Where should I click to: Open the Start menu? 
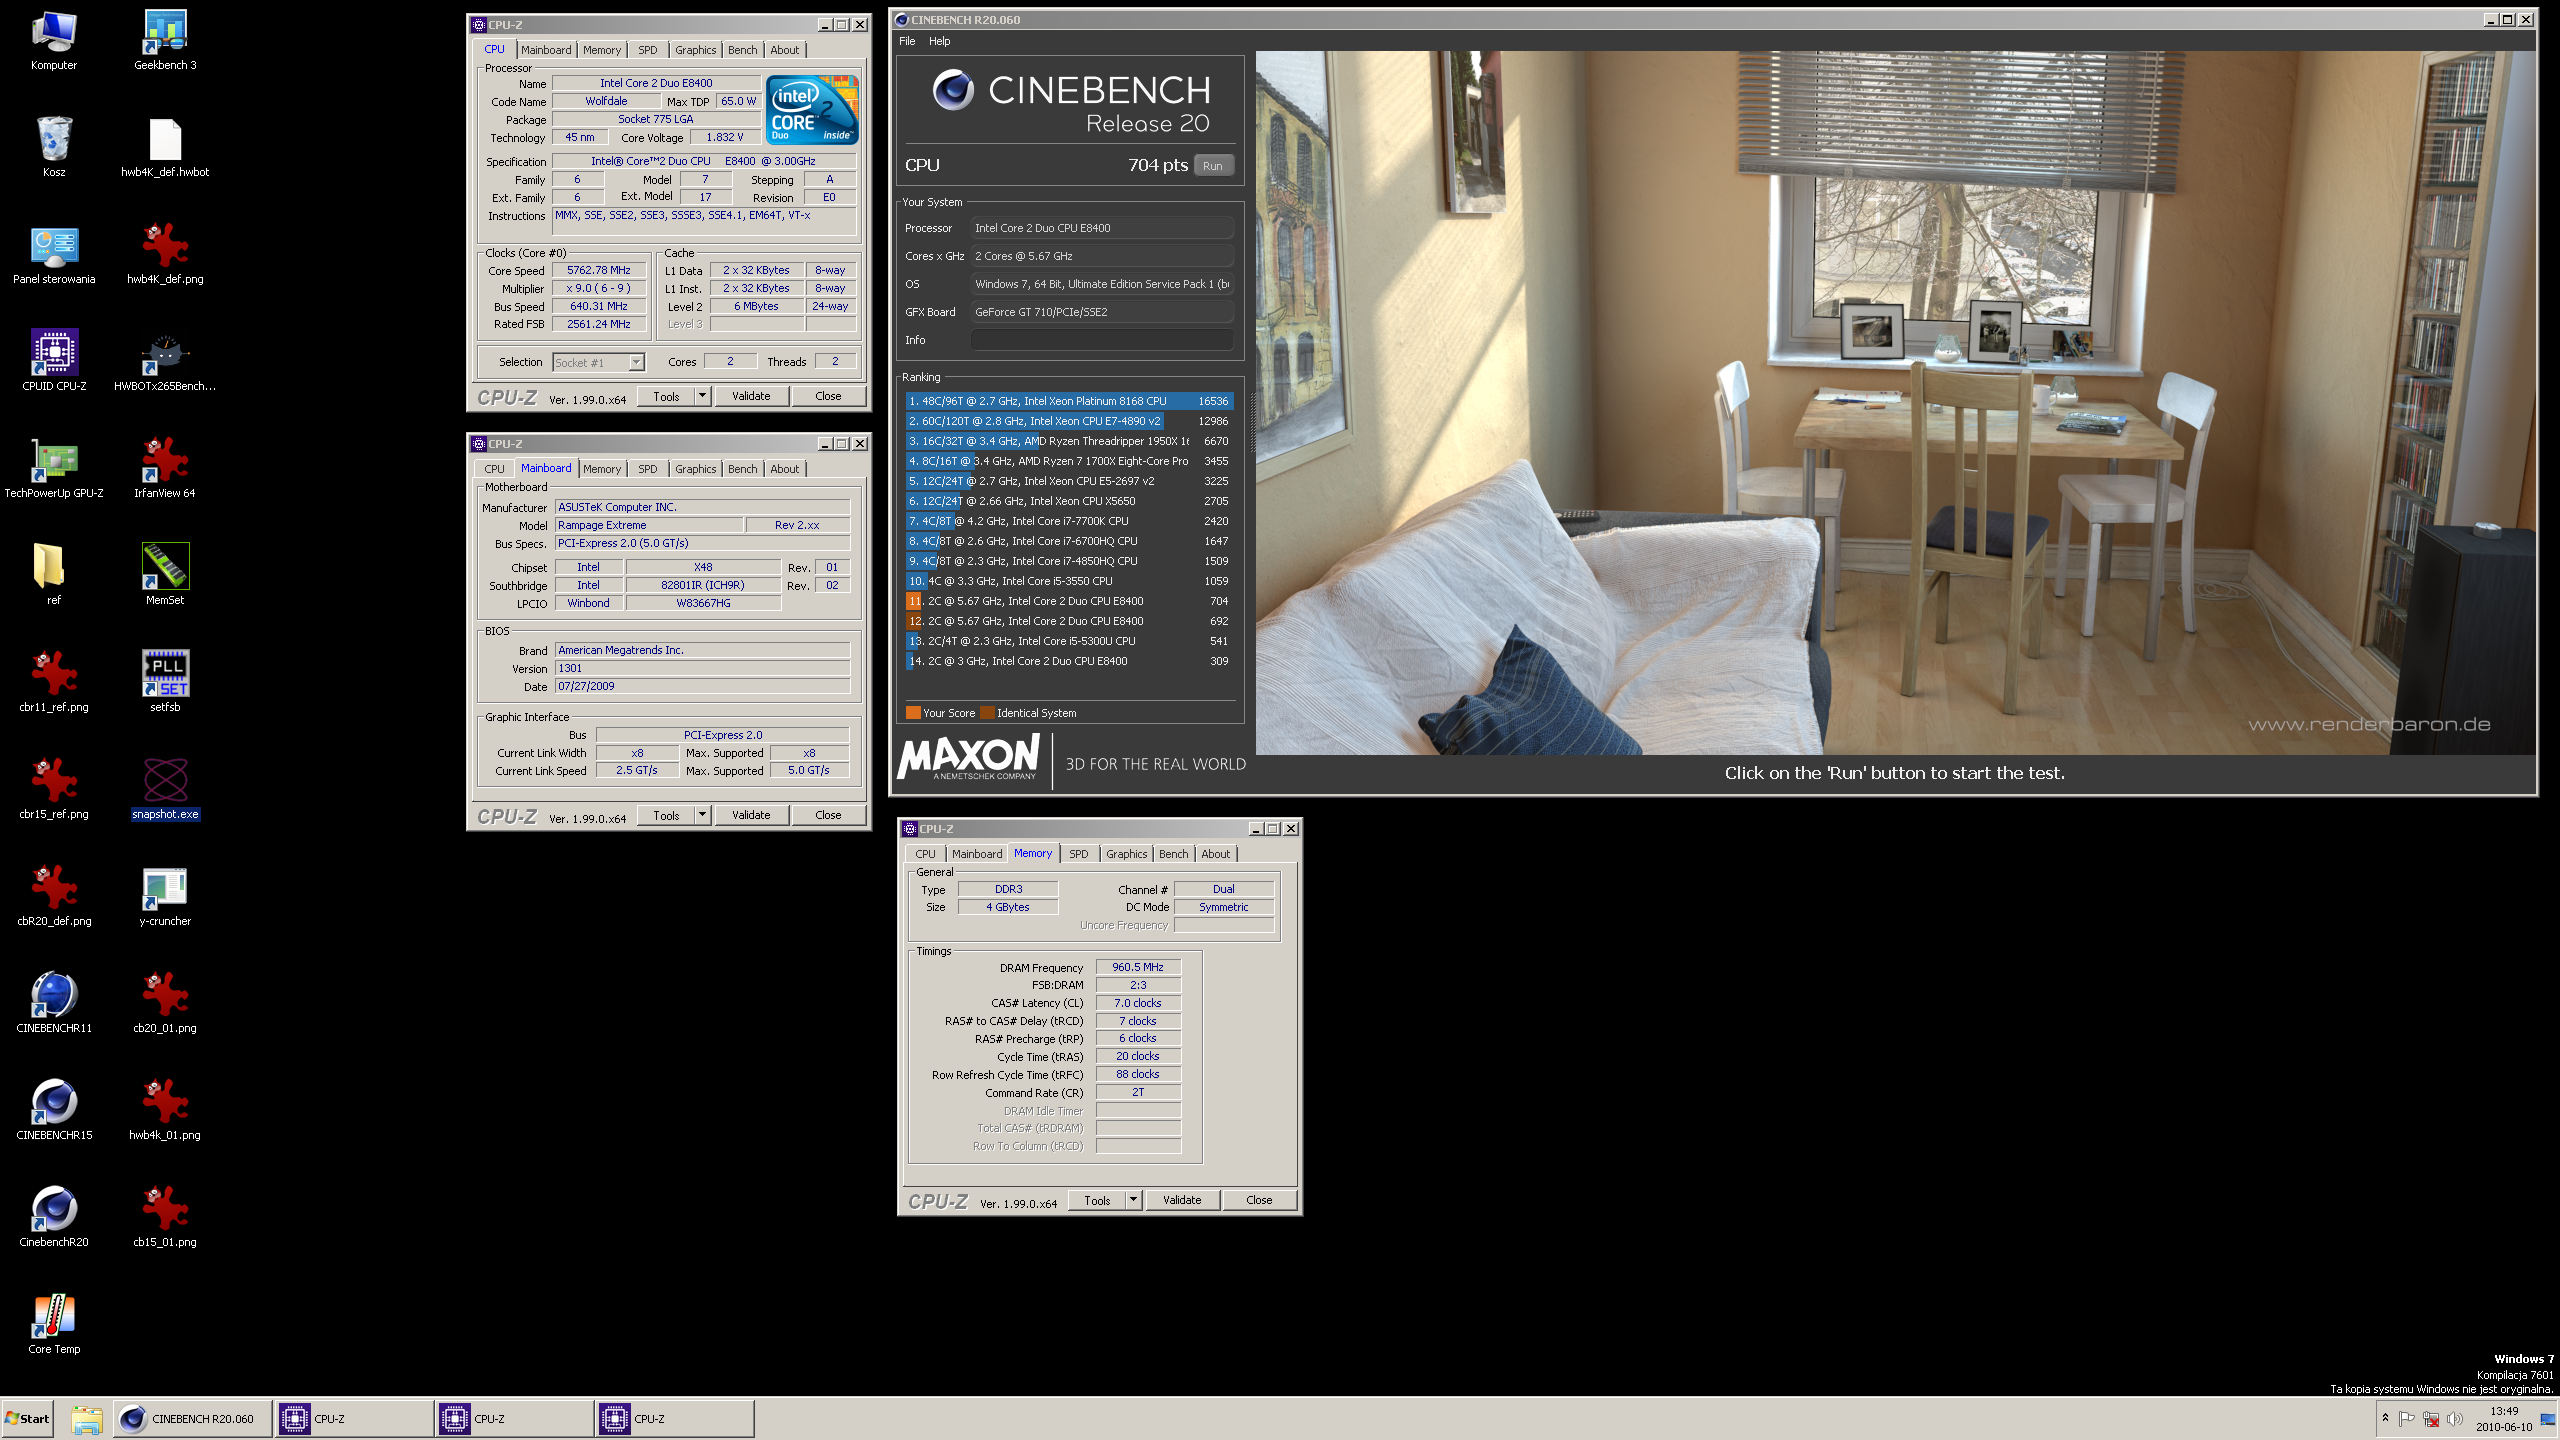tap(28, 1419)
